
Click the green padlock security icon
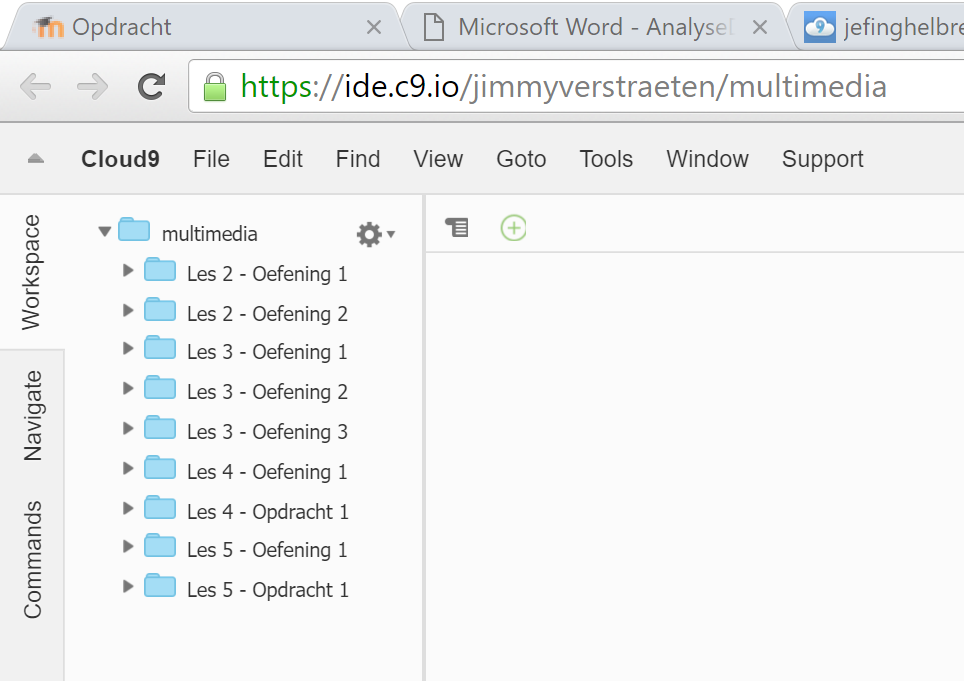click(x=214, y=87)
